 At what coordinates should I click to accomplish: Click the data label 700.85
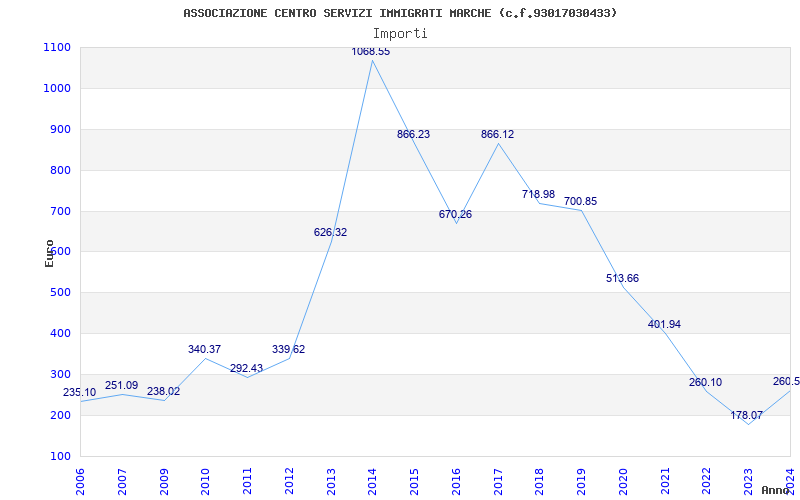click(580, 202)
